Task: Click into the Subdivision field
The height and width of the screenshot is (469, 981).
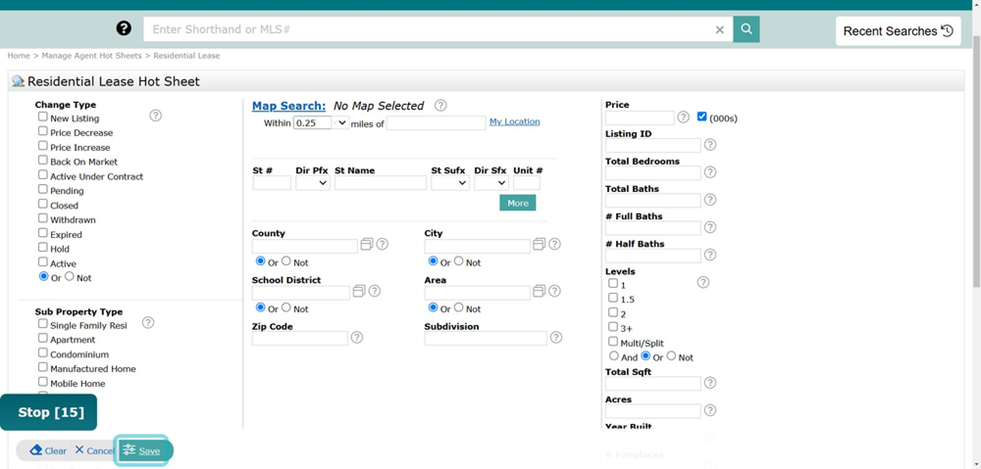Action: coord(485,338)
